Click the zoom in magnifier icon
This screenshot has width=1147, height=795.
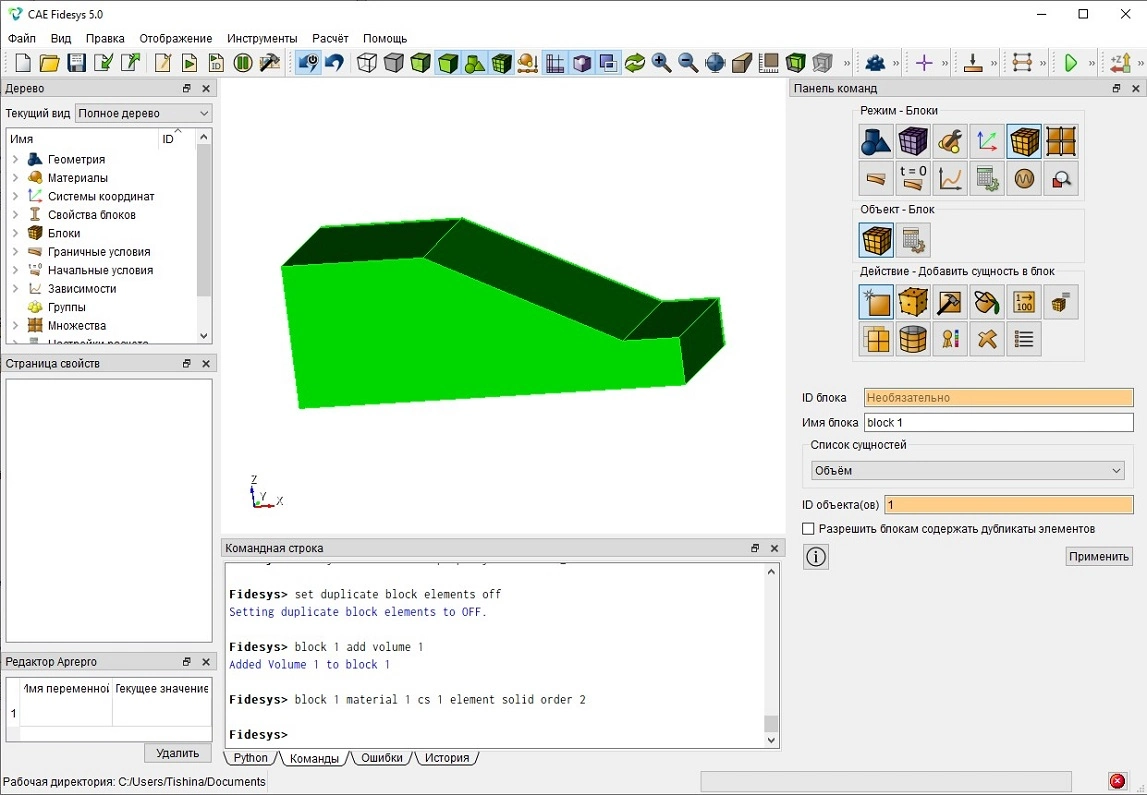click(661, 63)
